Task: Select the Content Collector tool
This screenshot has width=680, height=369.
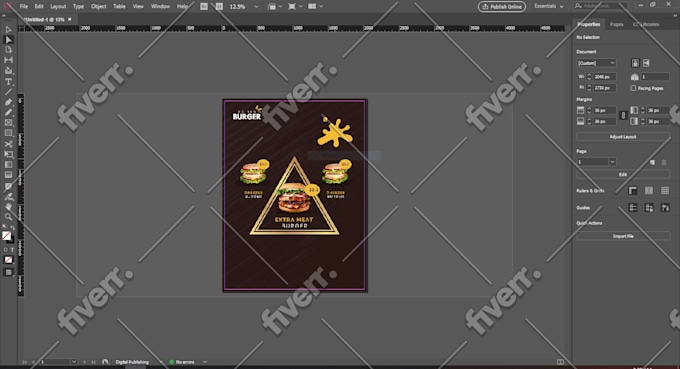Action: point(8,71)
